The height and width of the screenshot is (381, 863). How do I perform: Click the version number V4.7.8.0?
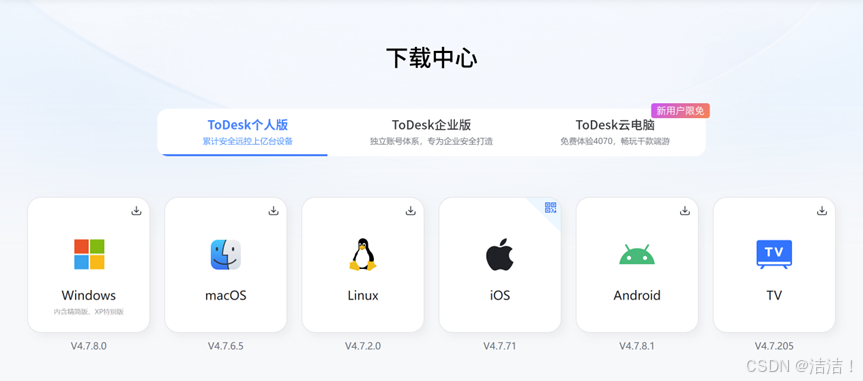89,346
